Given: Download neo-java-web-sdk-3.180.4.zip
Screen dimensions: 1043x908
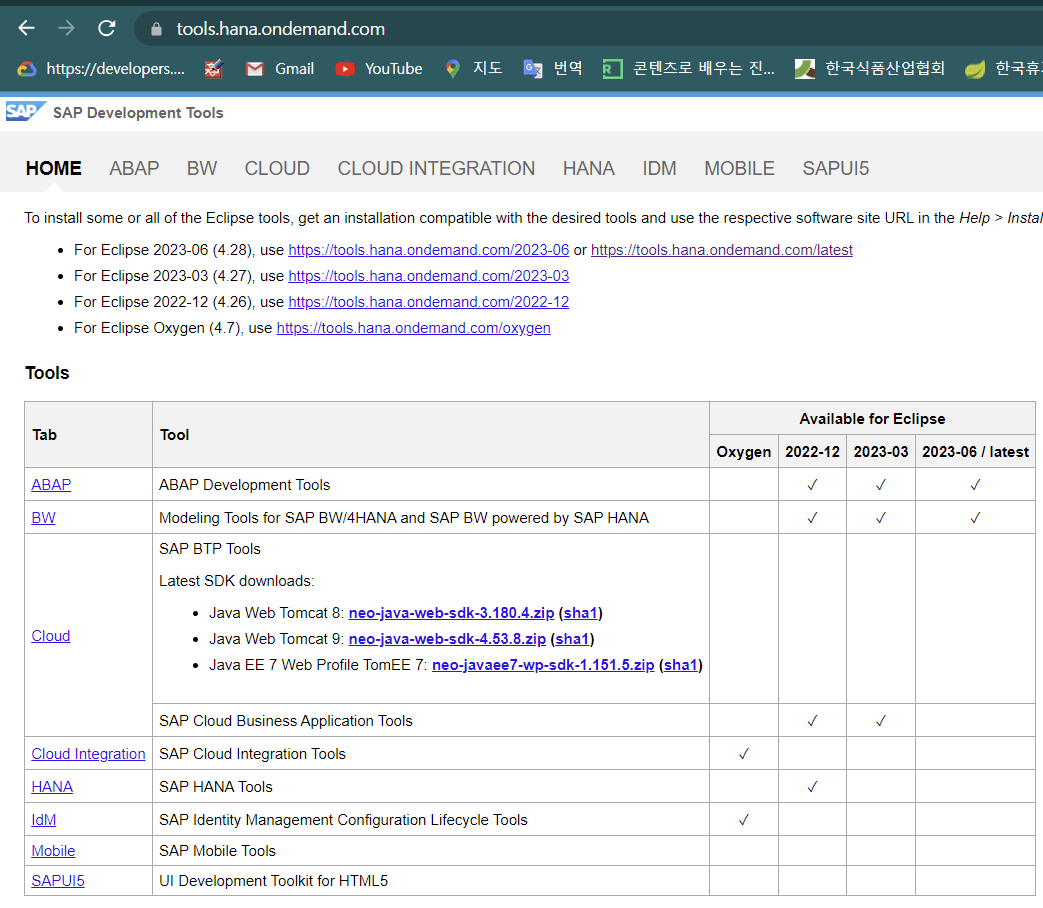Looking at the screenshot, I should coord(451,613).
